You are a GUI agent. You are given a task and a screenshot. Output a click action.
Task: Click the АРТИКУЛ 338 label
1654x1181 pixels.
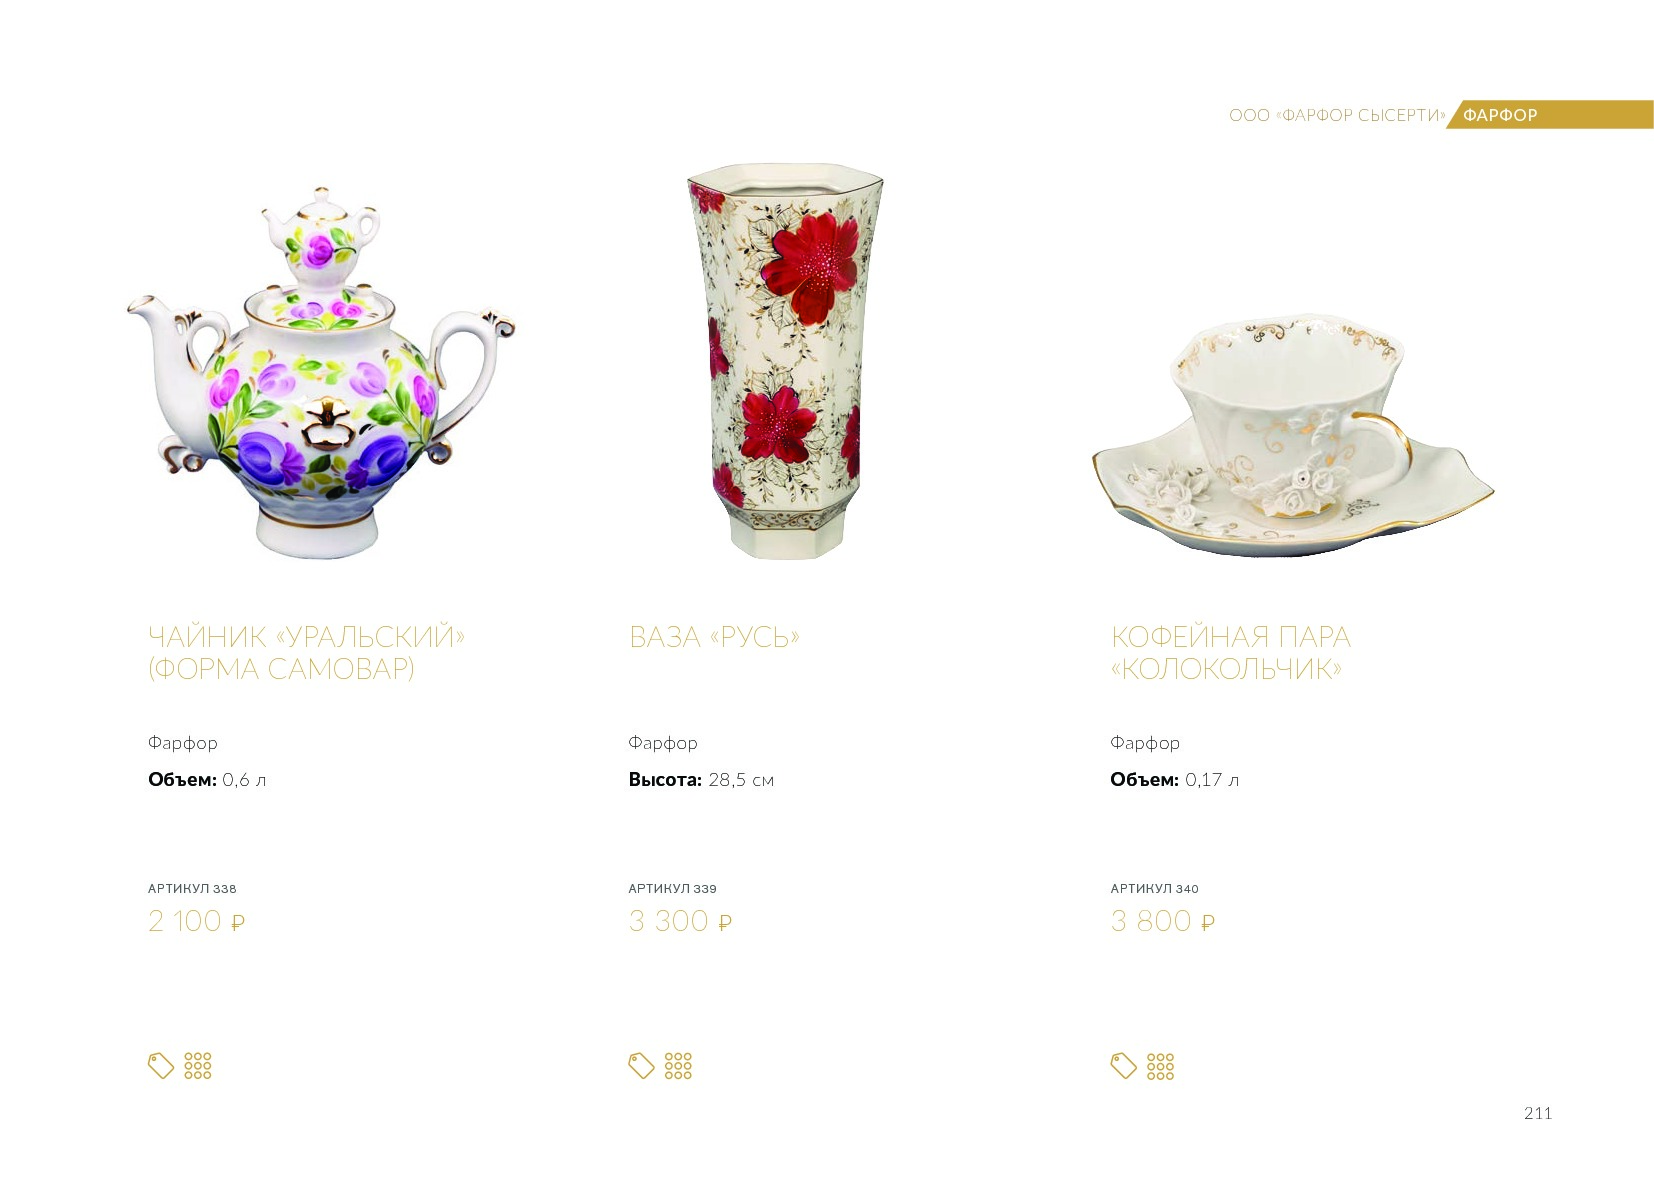pyautogui.click(x=192, y=888)
